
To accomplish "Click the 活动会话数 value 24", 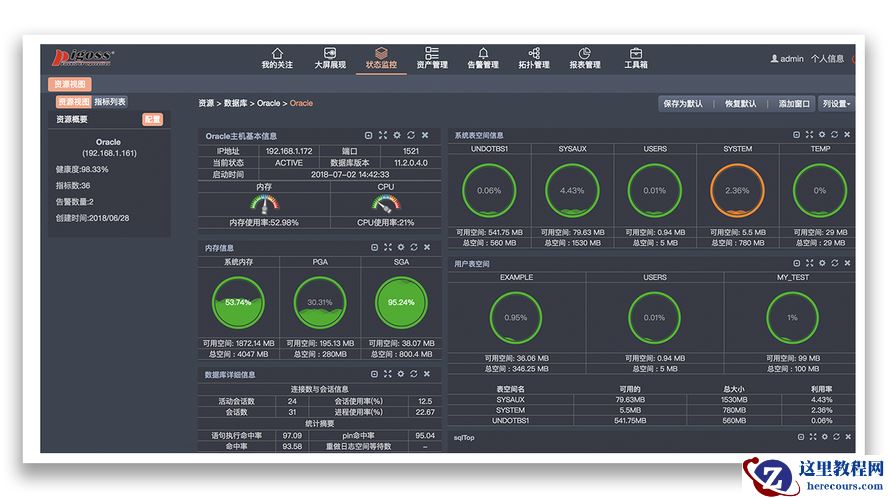I will click(x=292, y=401).
